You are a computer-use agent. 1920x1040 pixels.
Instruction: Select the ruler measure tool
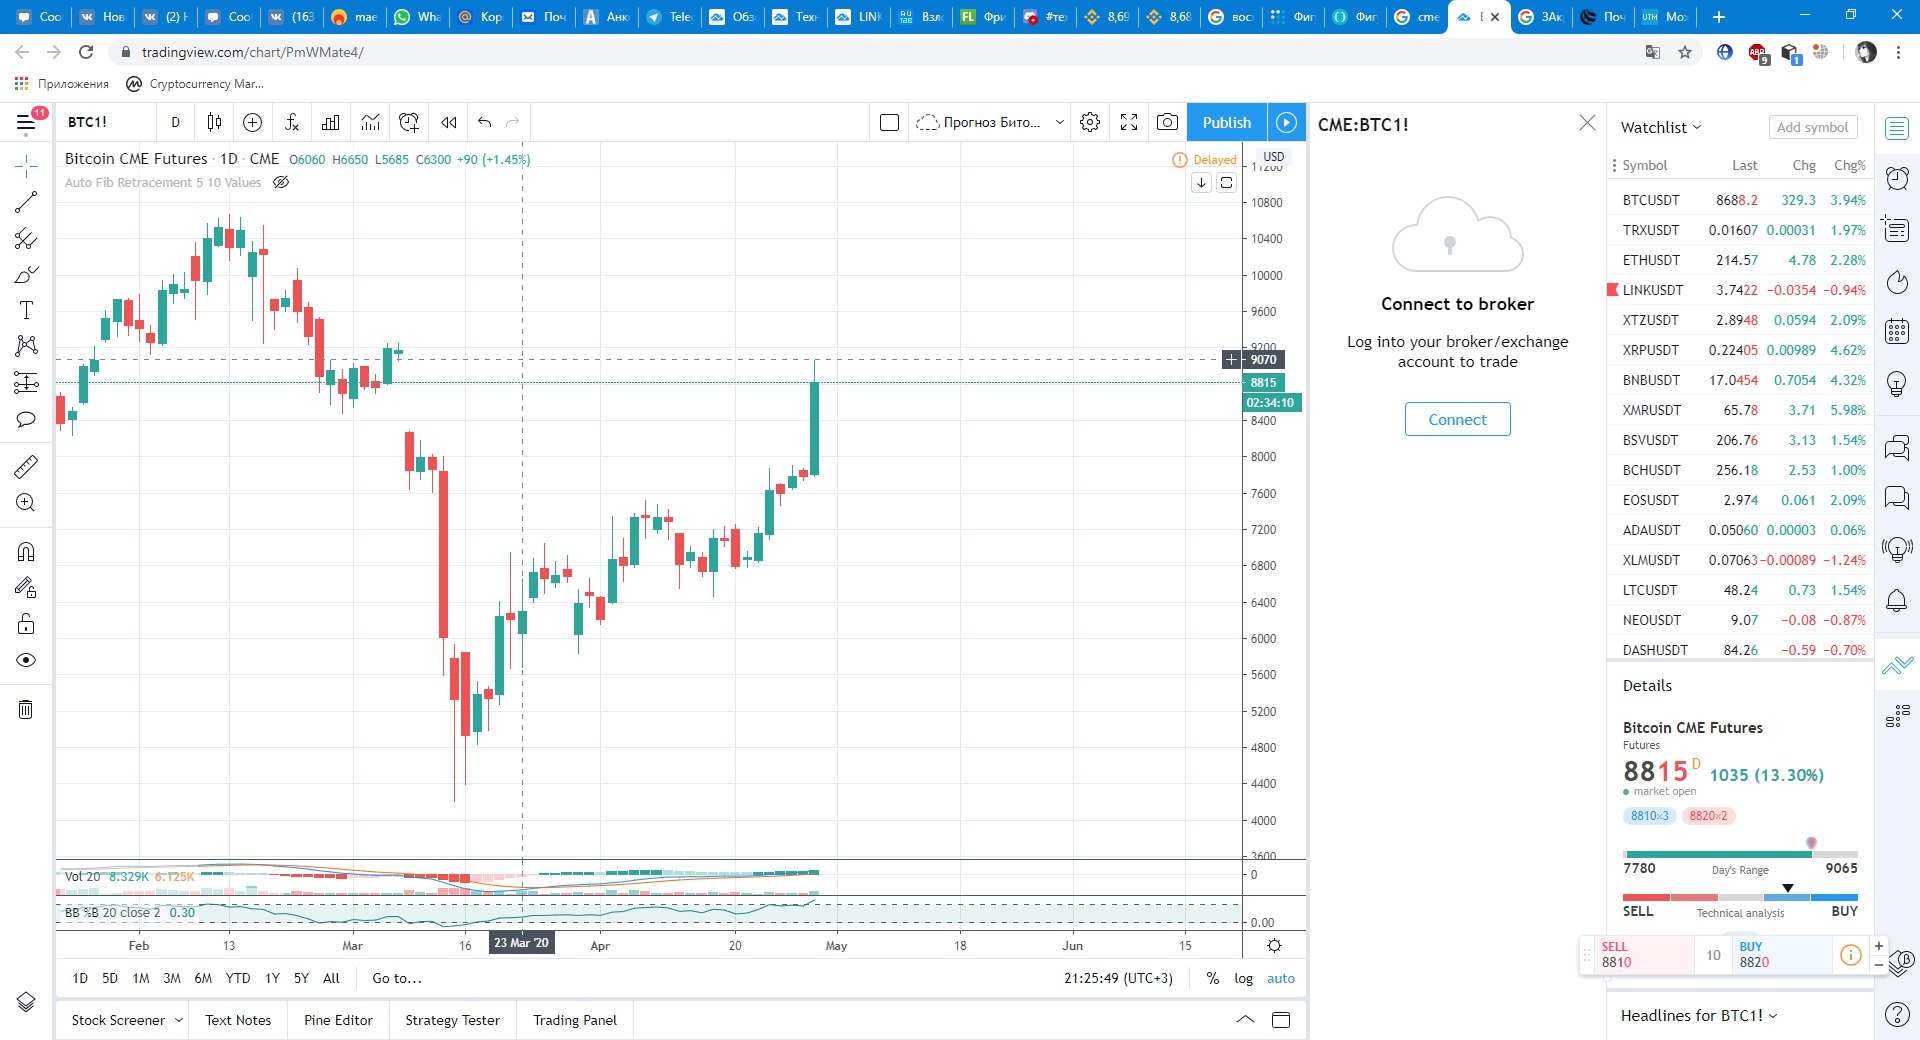[x=26, y=466]
